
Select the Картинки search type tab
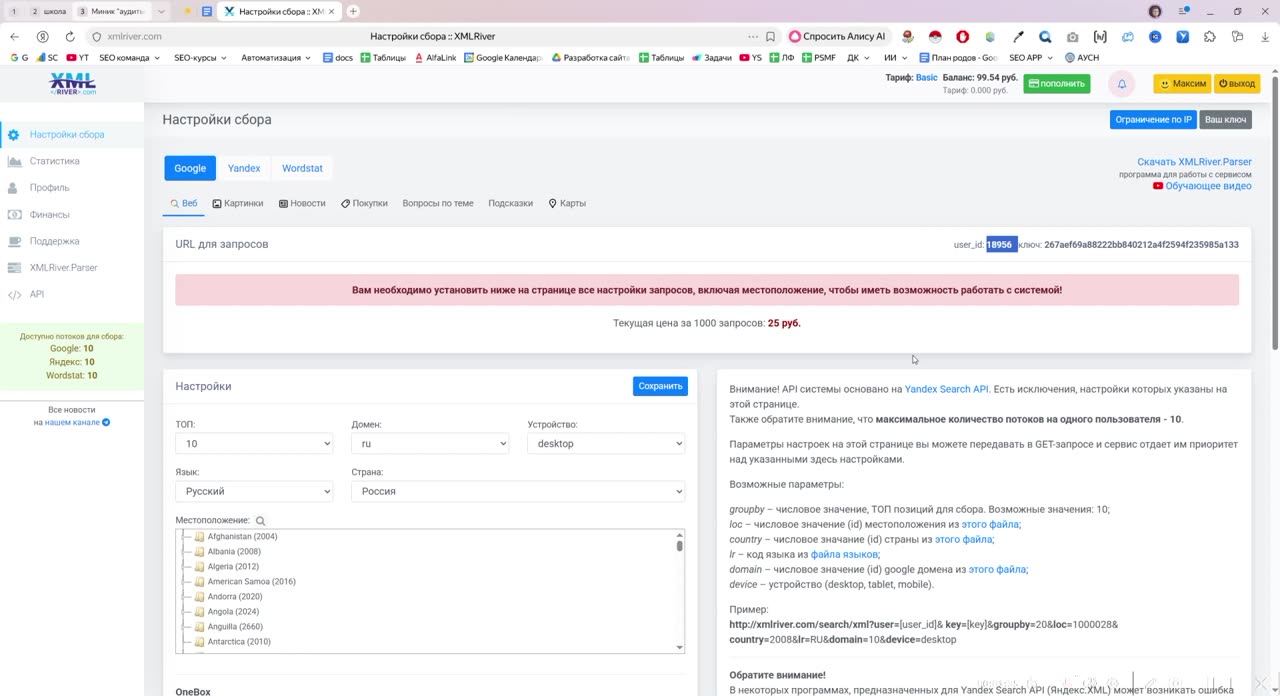pos(238,203)
